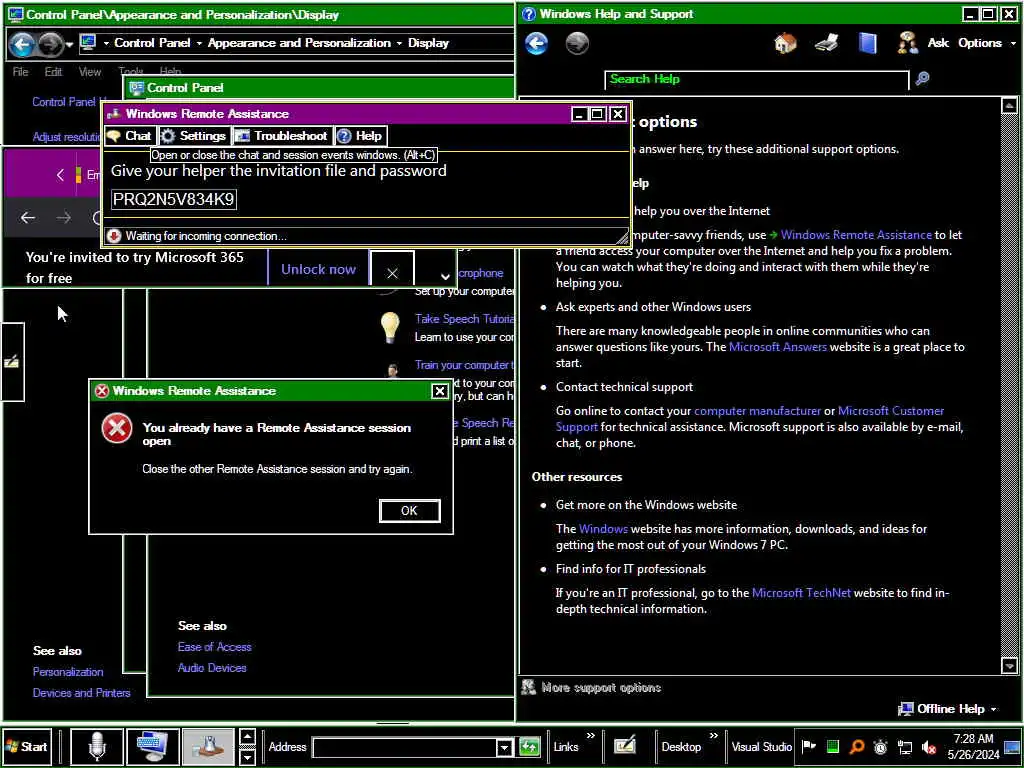The height and width of the screenshot is (768, 1024).
Task: Follow the computer manufacturer link
Action: [x=757, y=411]
